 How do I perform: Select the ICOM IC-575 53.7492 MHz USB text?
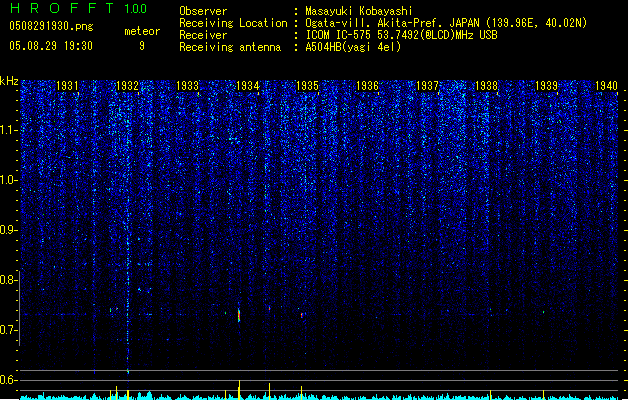(401, 35)
